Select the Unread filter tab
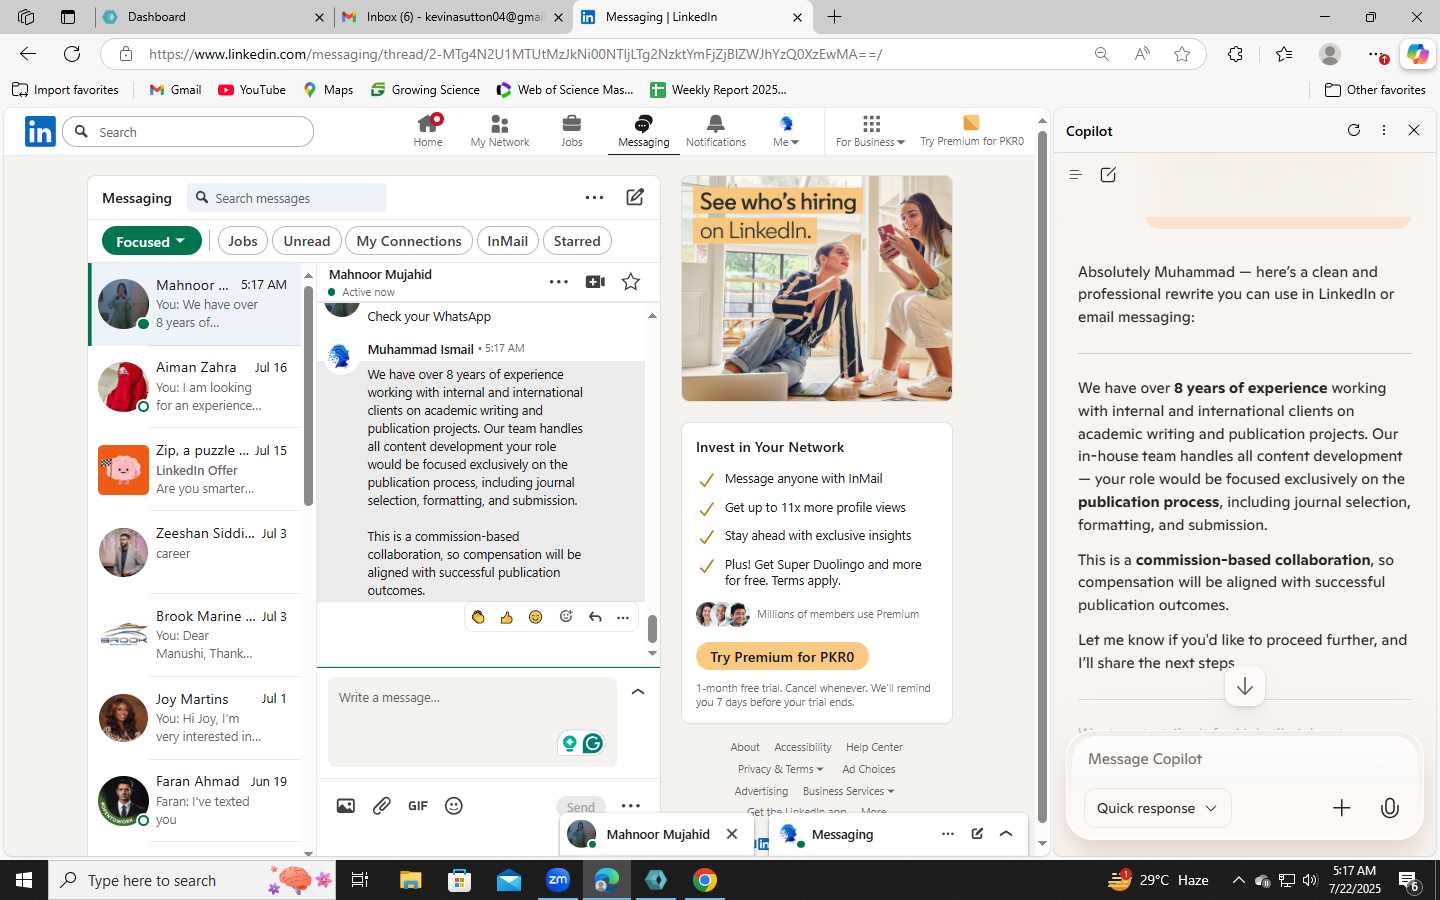 click(x=306, y=241)
